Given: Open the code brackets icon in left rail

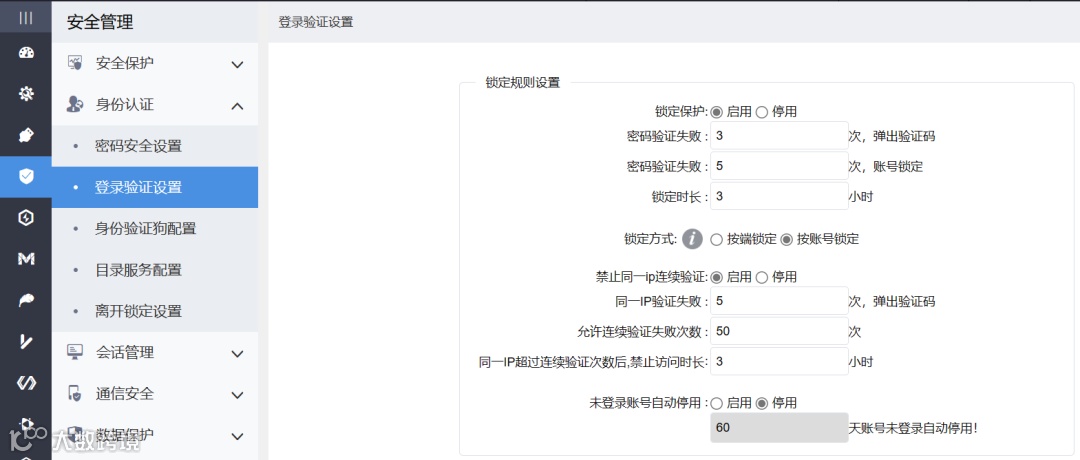Looking at the screenshot, I should tap(25, 383).
